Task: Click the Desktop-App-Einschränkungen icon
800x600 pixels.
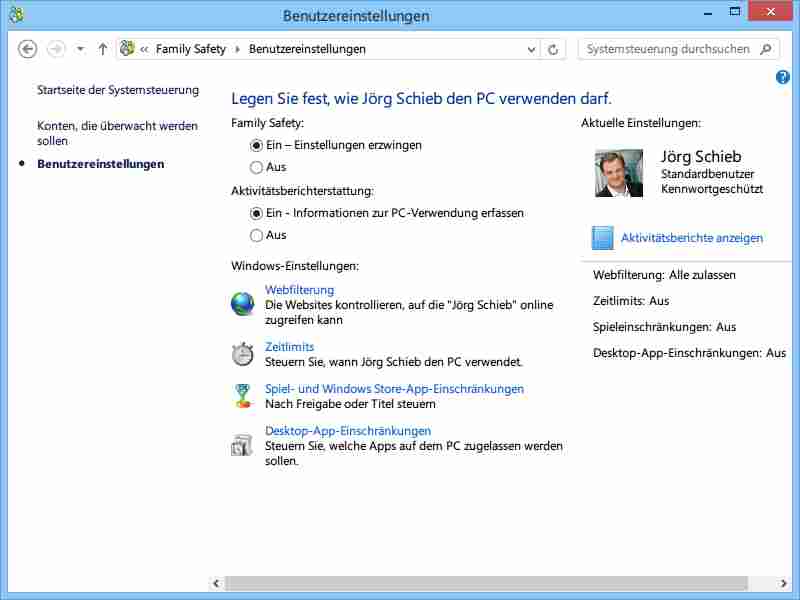Action: [242, 444]
